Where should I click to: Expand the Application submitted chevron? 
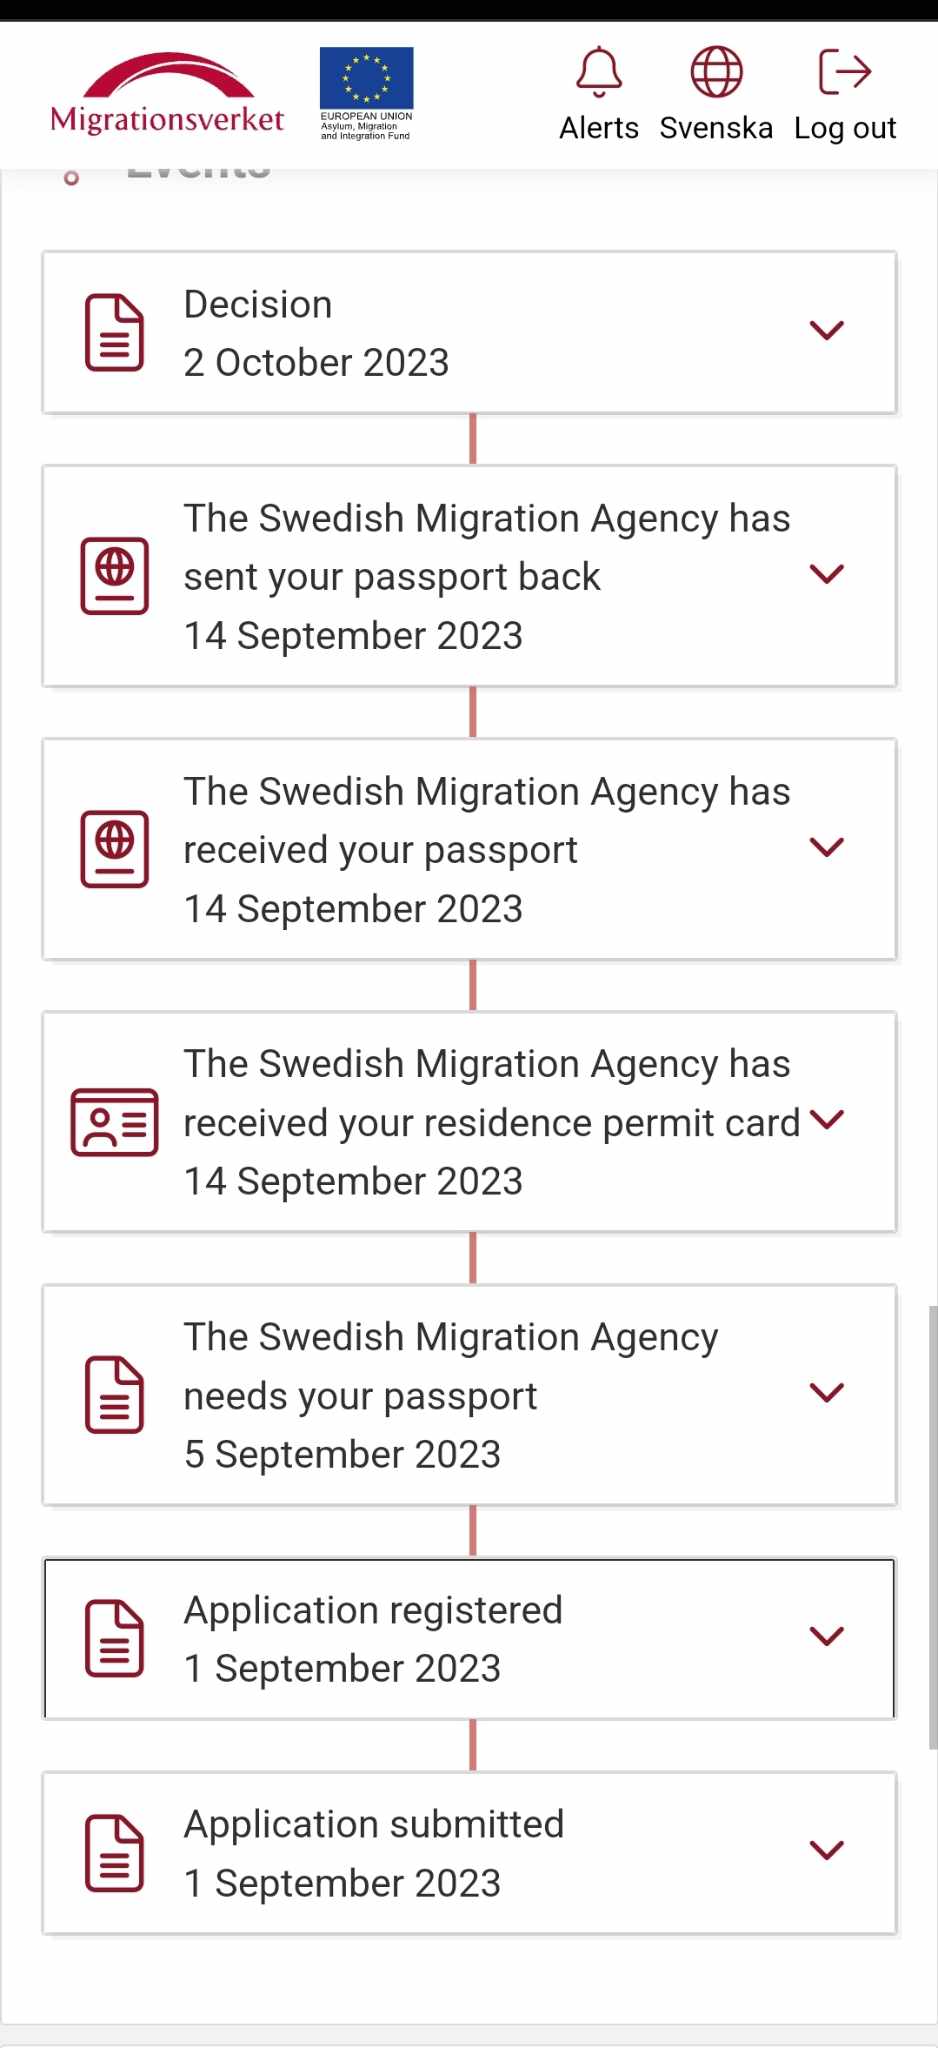(x=827, y=1851)
